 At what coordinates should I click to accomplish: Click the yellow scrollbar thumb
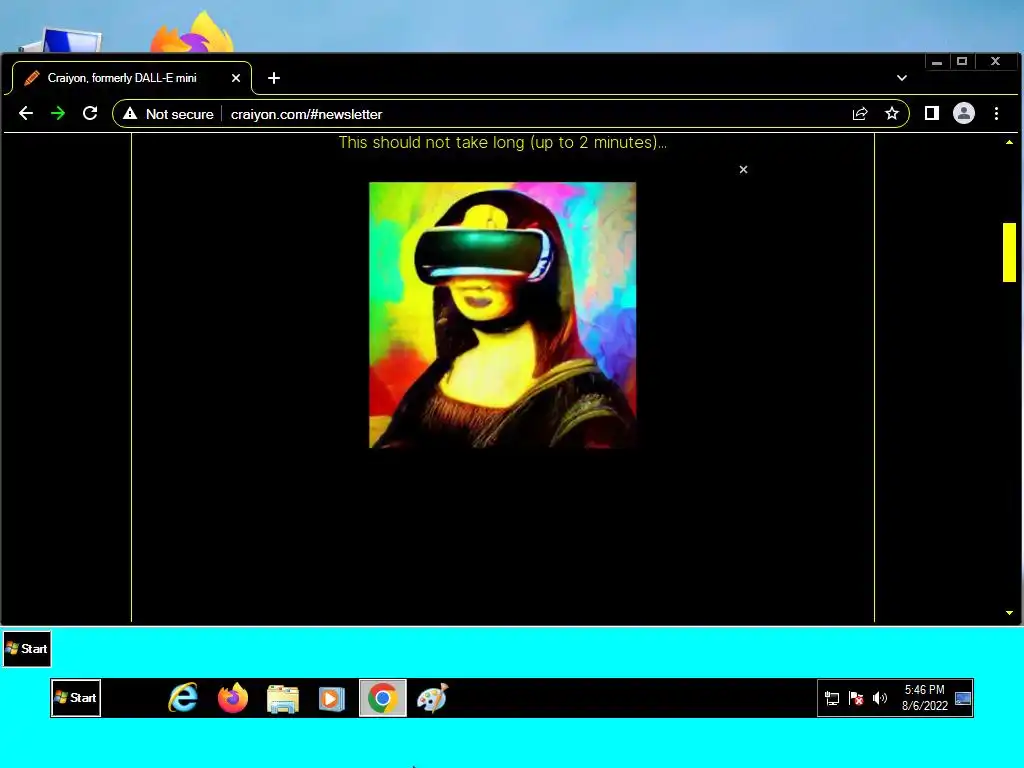coord(1010,253)
